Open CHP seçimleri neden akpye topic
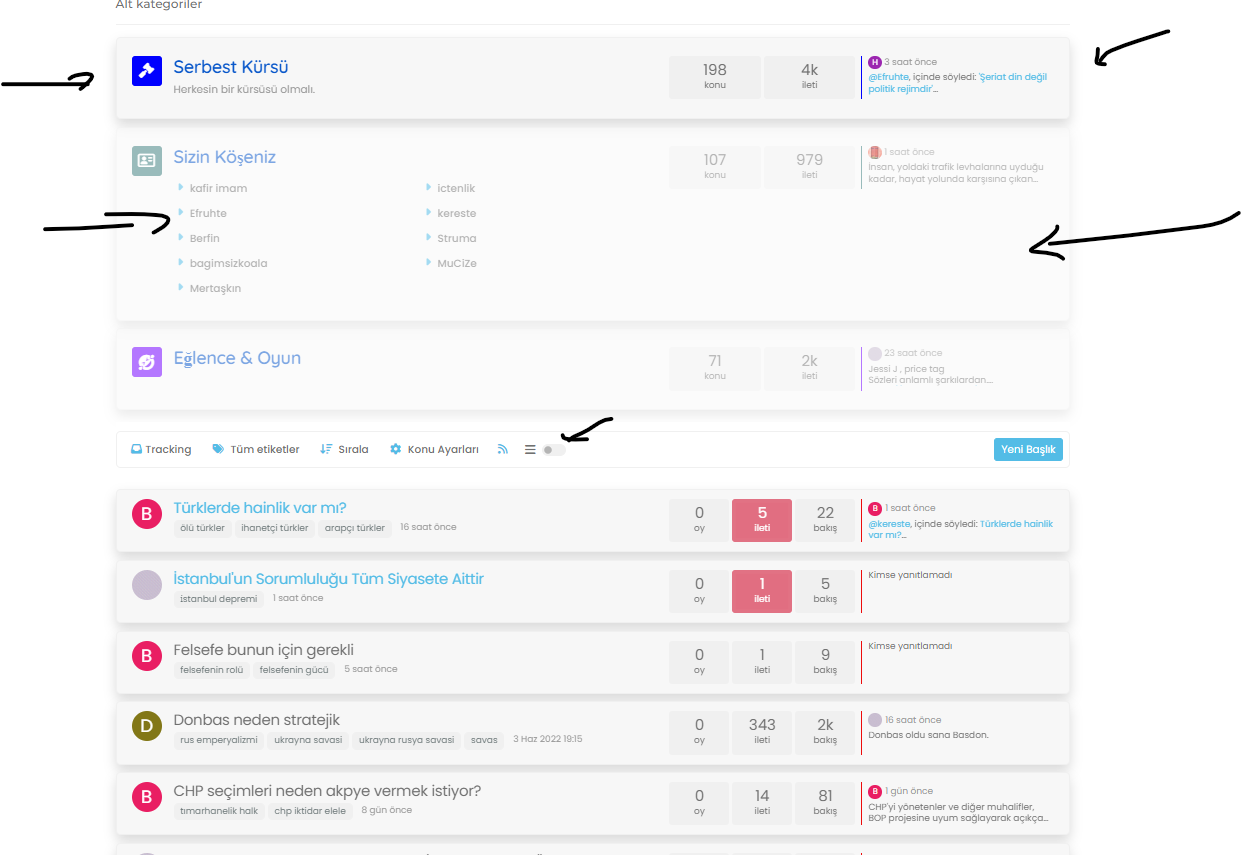 pyautogui.click(x=327, y=791)
